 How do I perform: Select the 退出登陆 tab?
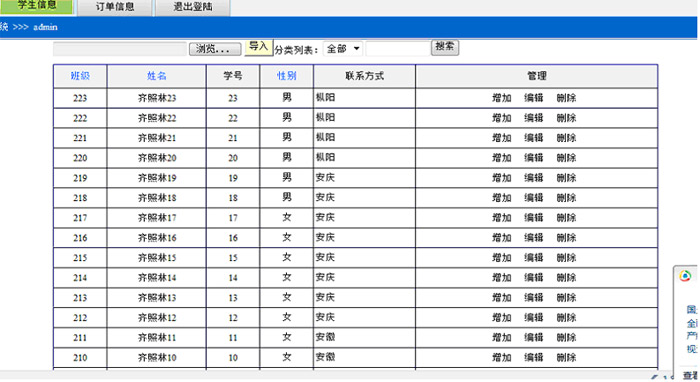(x=193, y=7)
